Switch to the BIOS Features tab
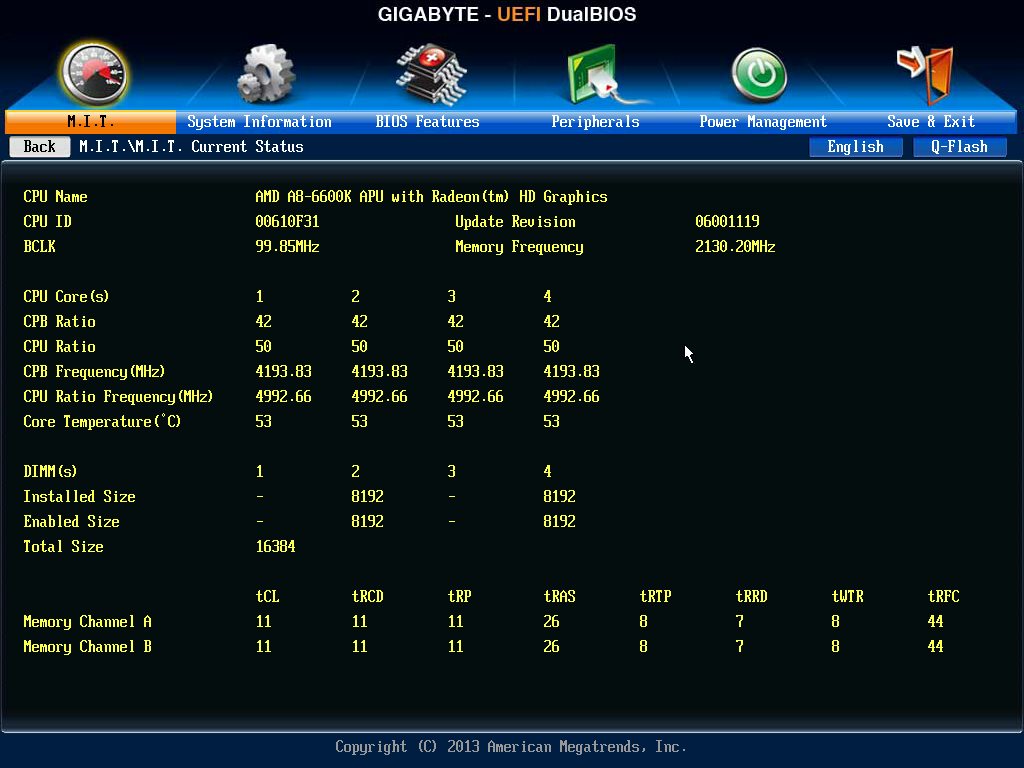 coord(427,121)
